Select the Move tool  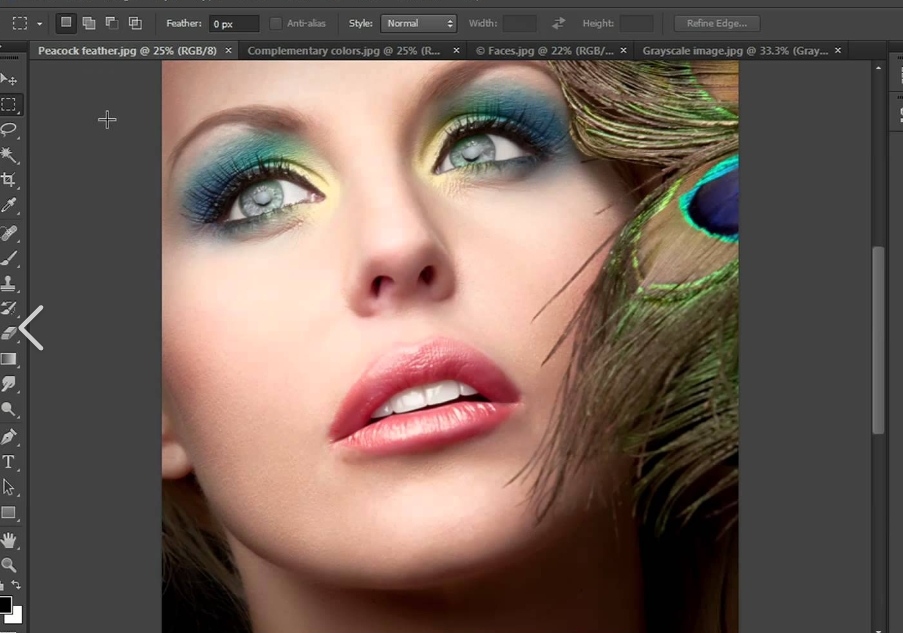pos(10,78)
